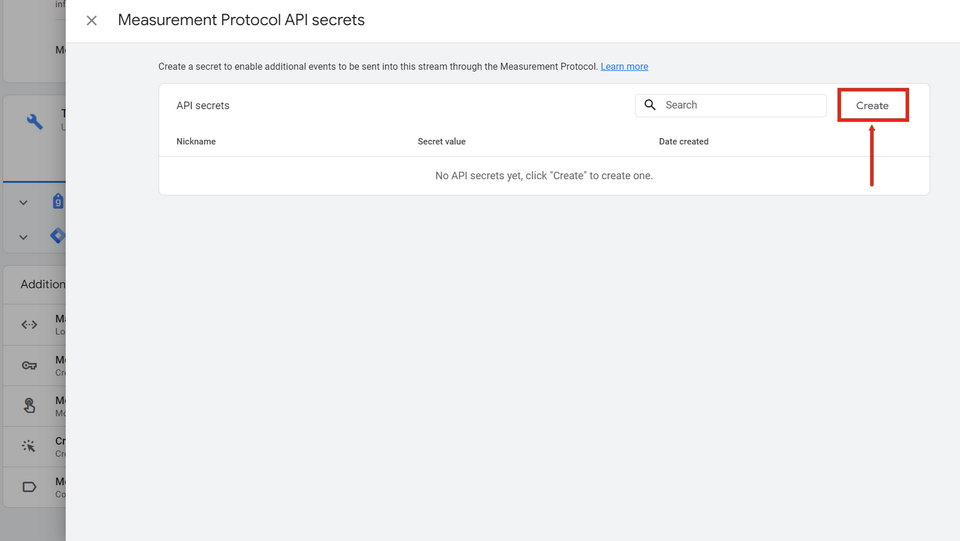Click the blue diamond tag icon
Viewport: 960px width, 541px height.
pyautogui.click(x=58, y=236)
